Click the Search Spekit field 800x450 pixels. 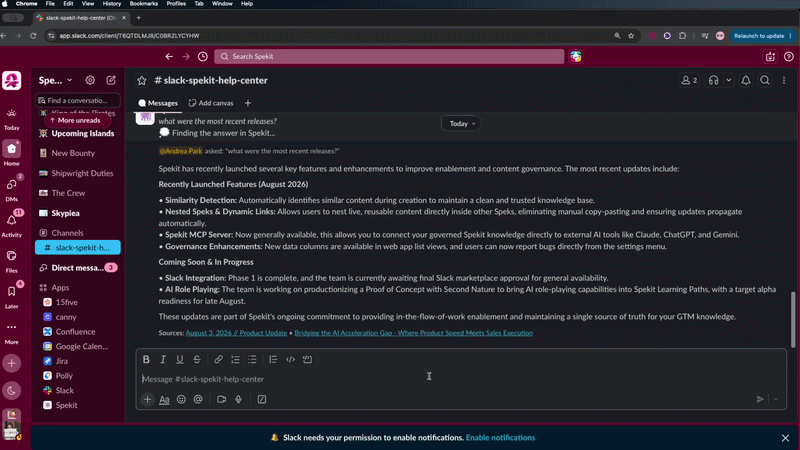389,57
